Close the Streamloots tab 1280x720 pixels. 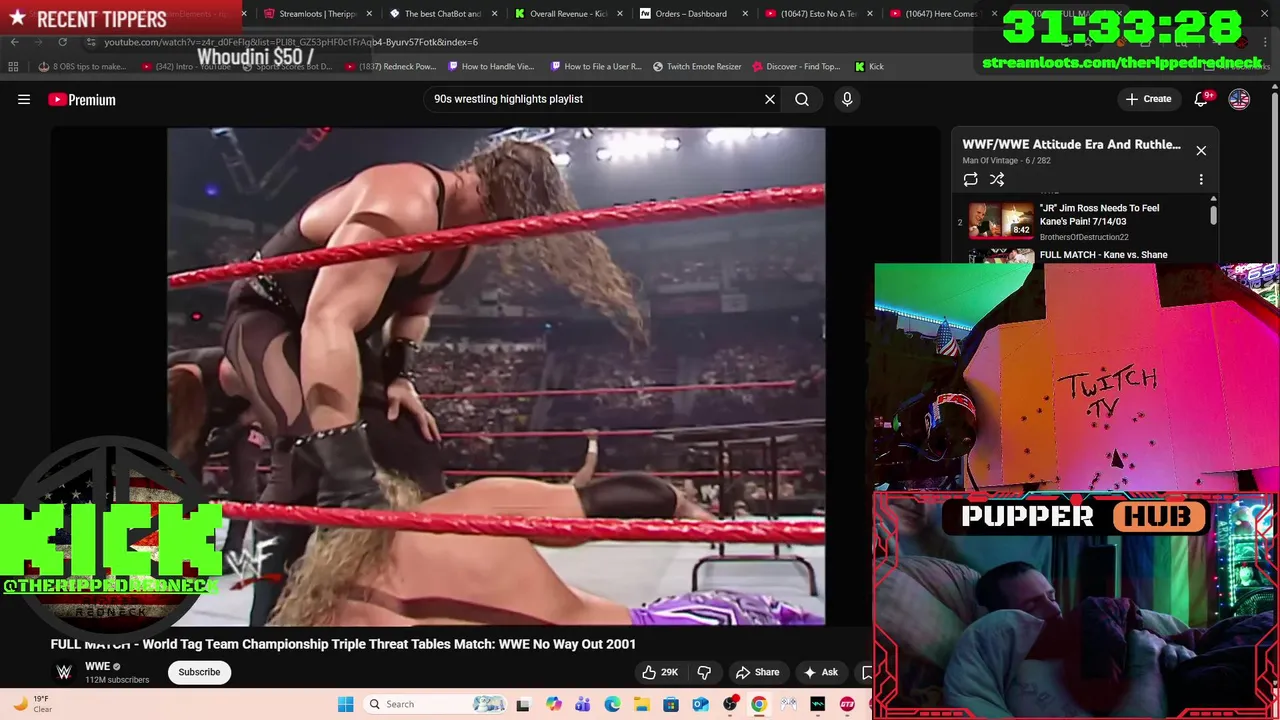(x=369, y=14)
